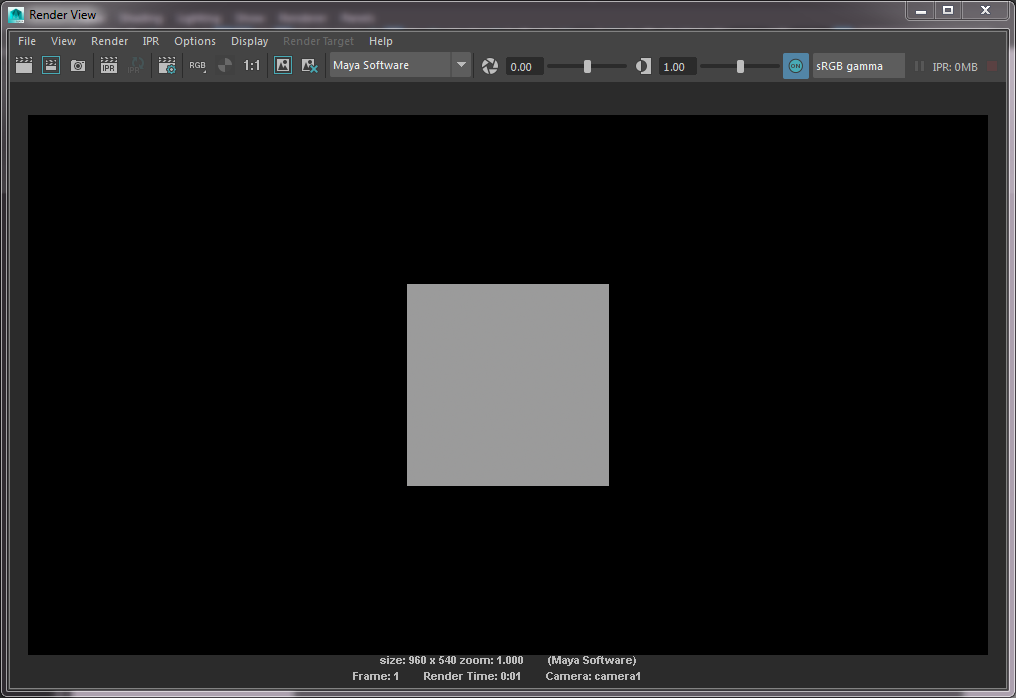Maximize the Render View window
Screen dimensions: 1016x698
[948, 10]
